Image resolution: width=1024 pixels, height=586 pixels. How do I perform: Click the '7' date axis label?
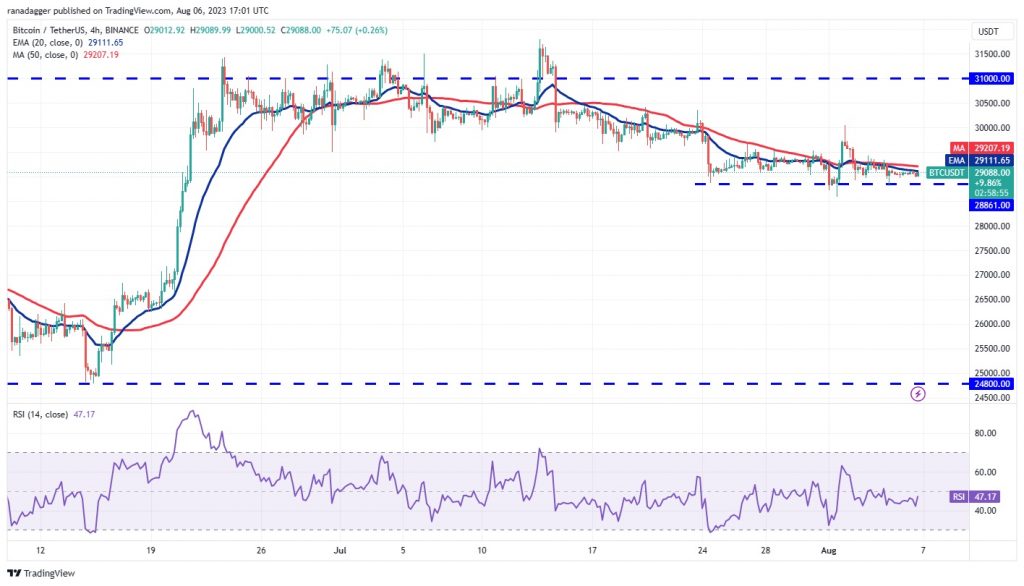click(923, 551)
